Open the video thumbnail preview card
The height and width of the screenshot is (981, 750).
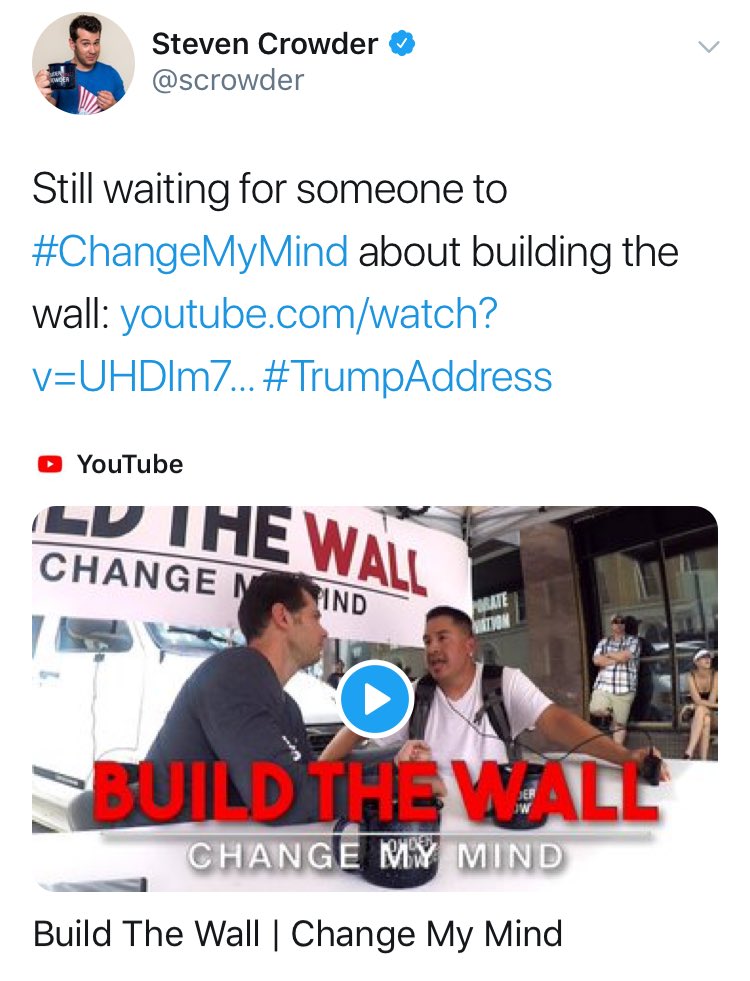tap(375, 698)
